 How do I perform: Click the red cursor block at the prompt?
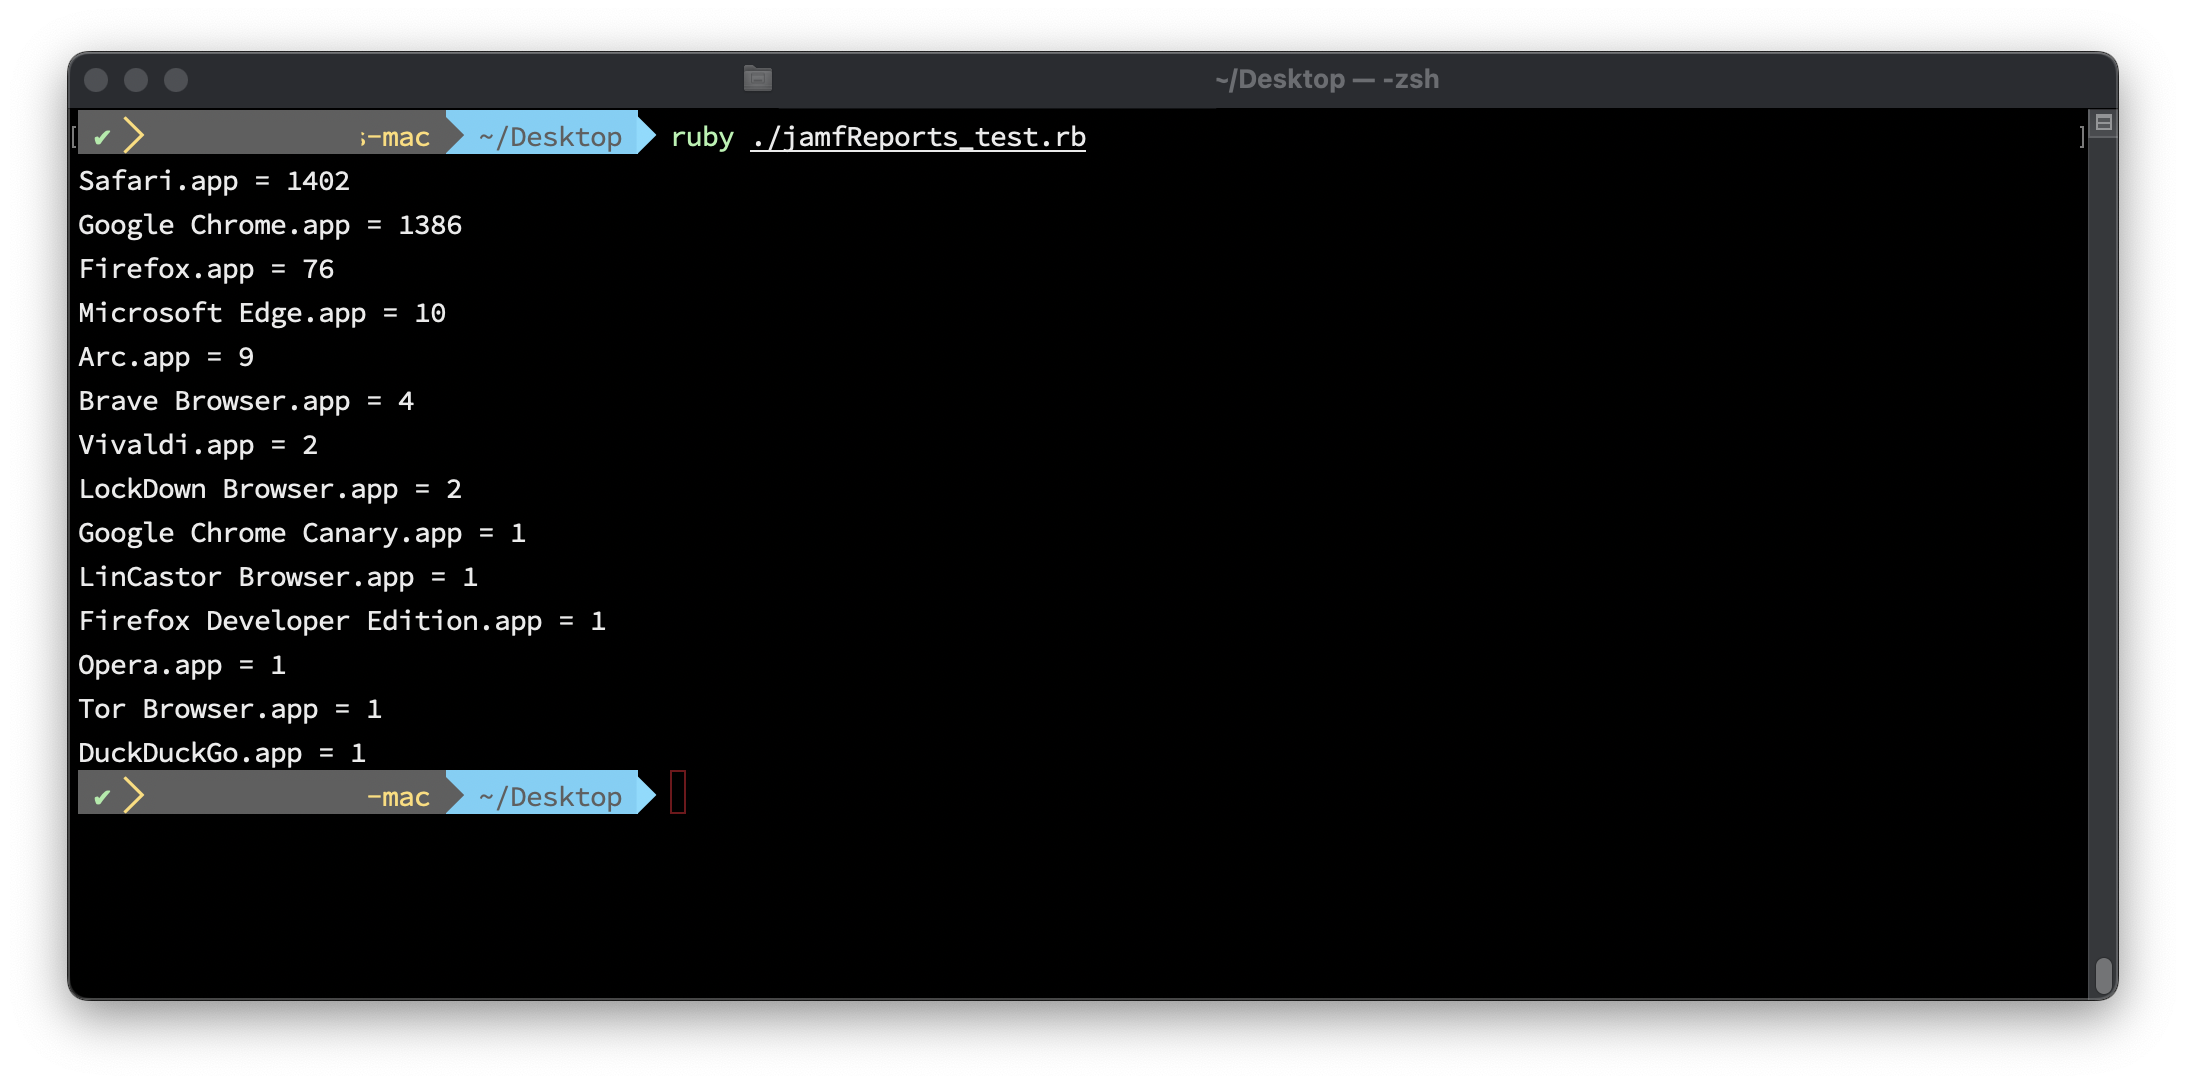click(x=678, y=793)
